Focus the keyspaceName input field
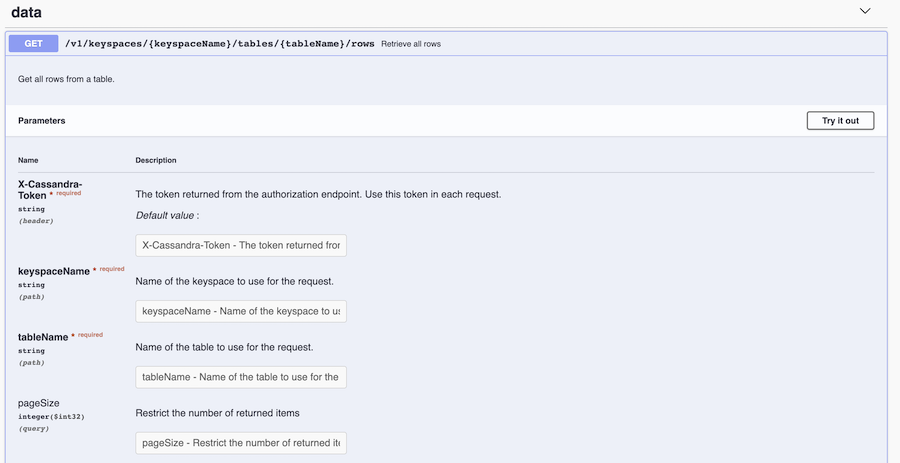Screen dimensions: 900x463 pos(241,311)
